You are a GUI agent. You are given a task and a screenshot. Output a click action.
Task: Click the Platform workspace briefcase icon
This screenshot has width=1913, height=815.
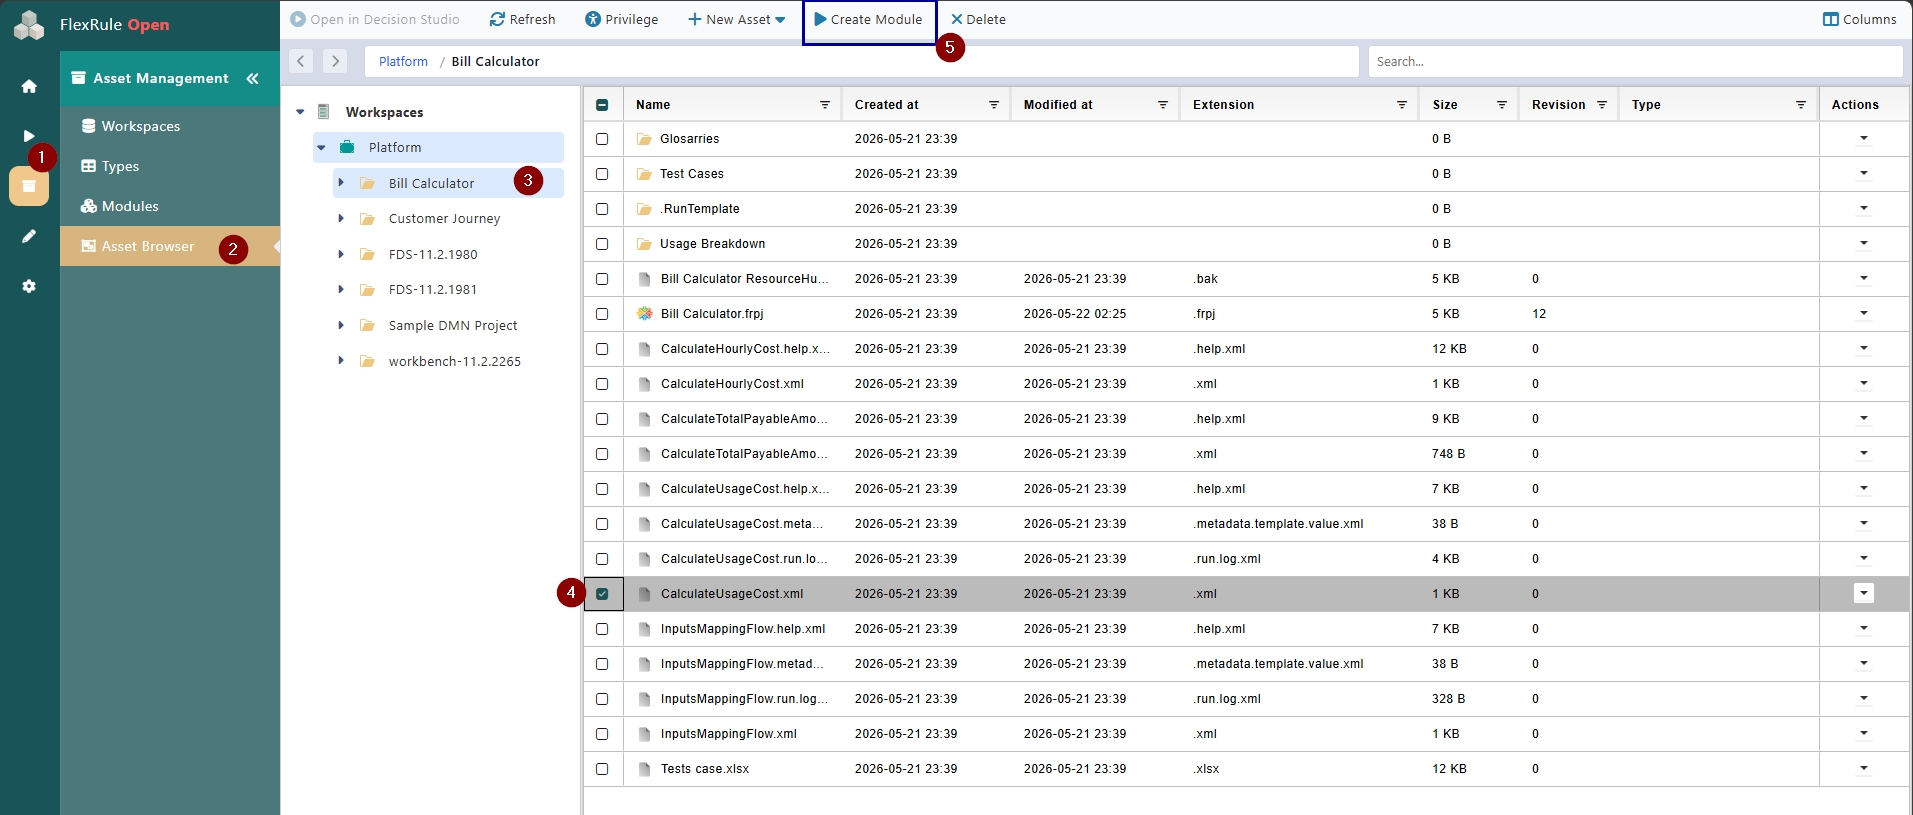tap(347, 147)
